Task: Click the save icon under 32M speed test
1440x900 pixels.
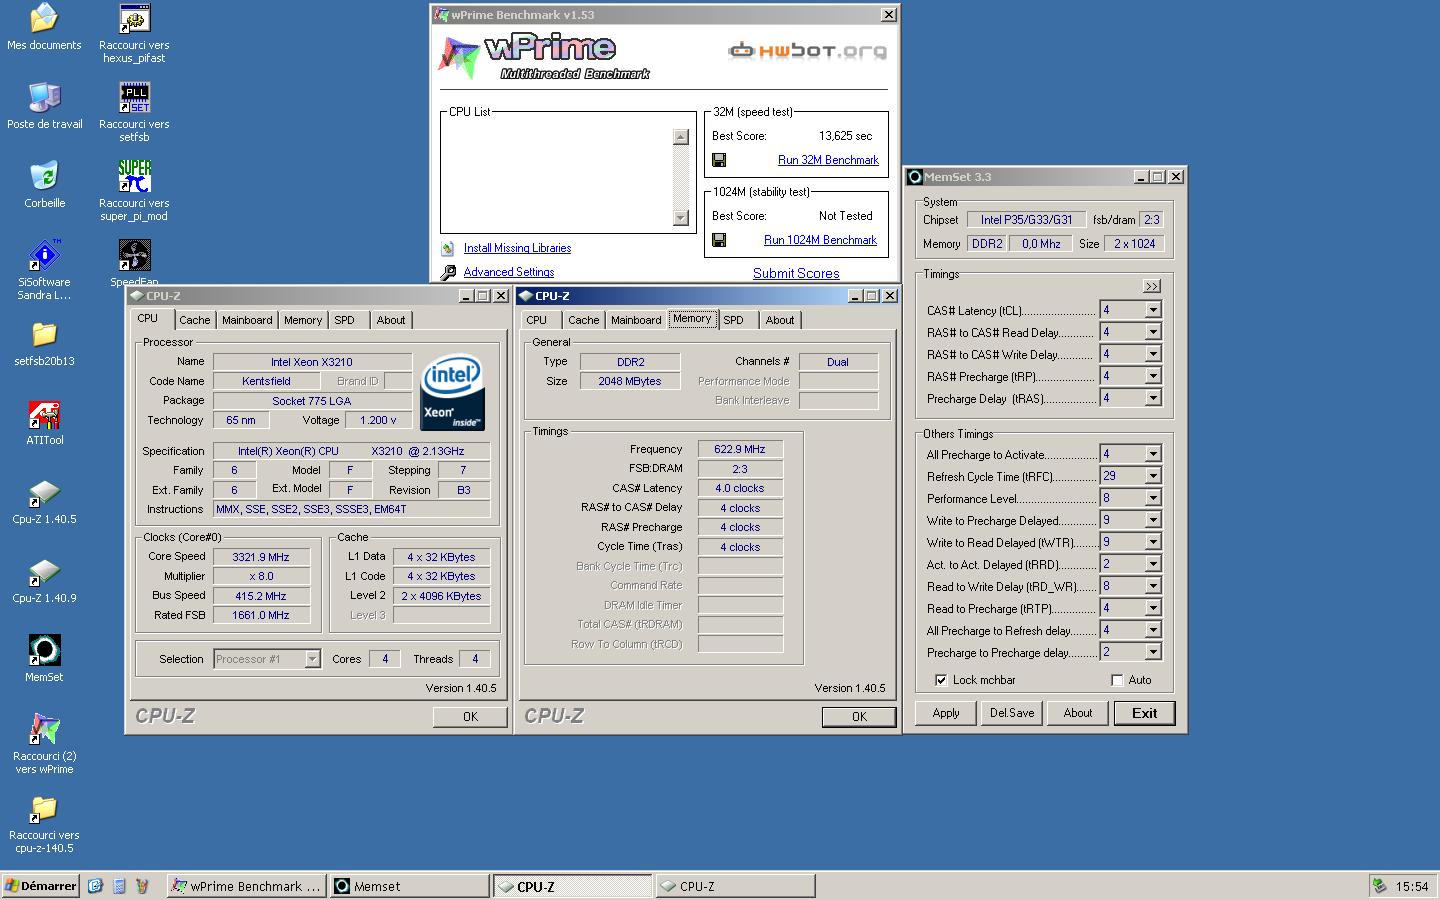Action: coord(719,160)
